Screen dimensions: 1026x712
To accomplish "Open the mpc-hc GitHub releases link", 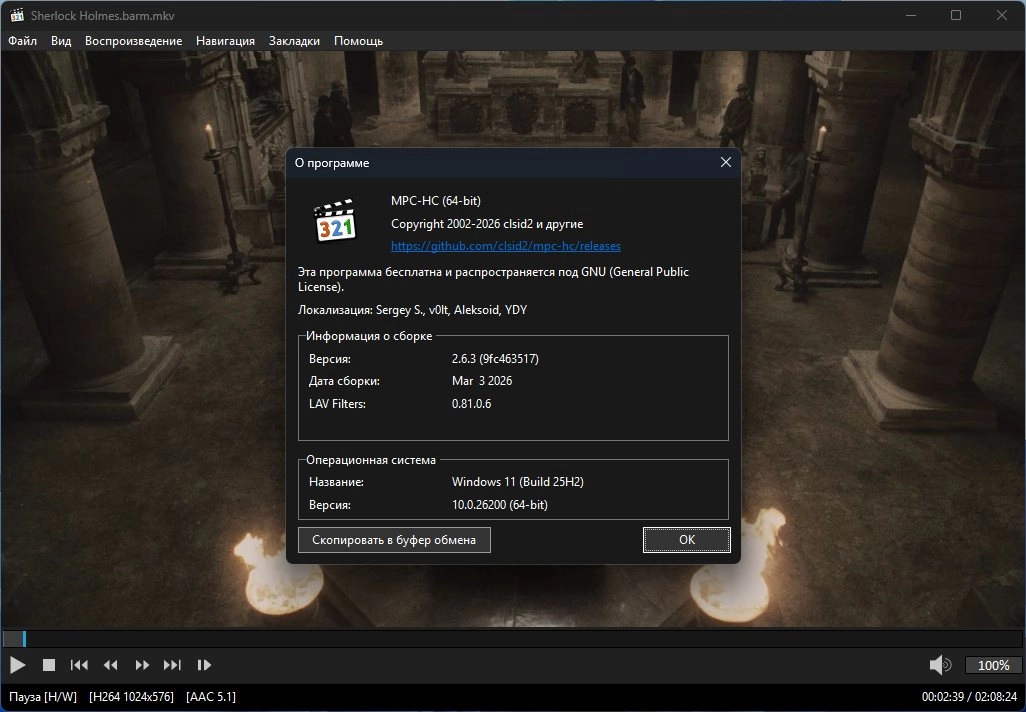I will [506, 246].
